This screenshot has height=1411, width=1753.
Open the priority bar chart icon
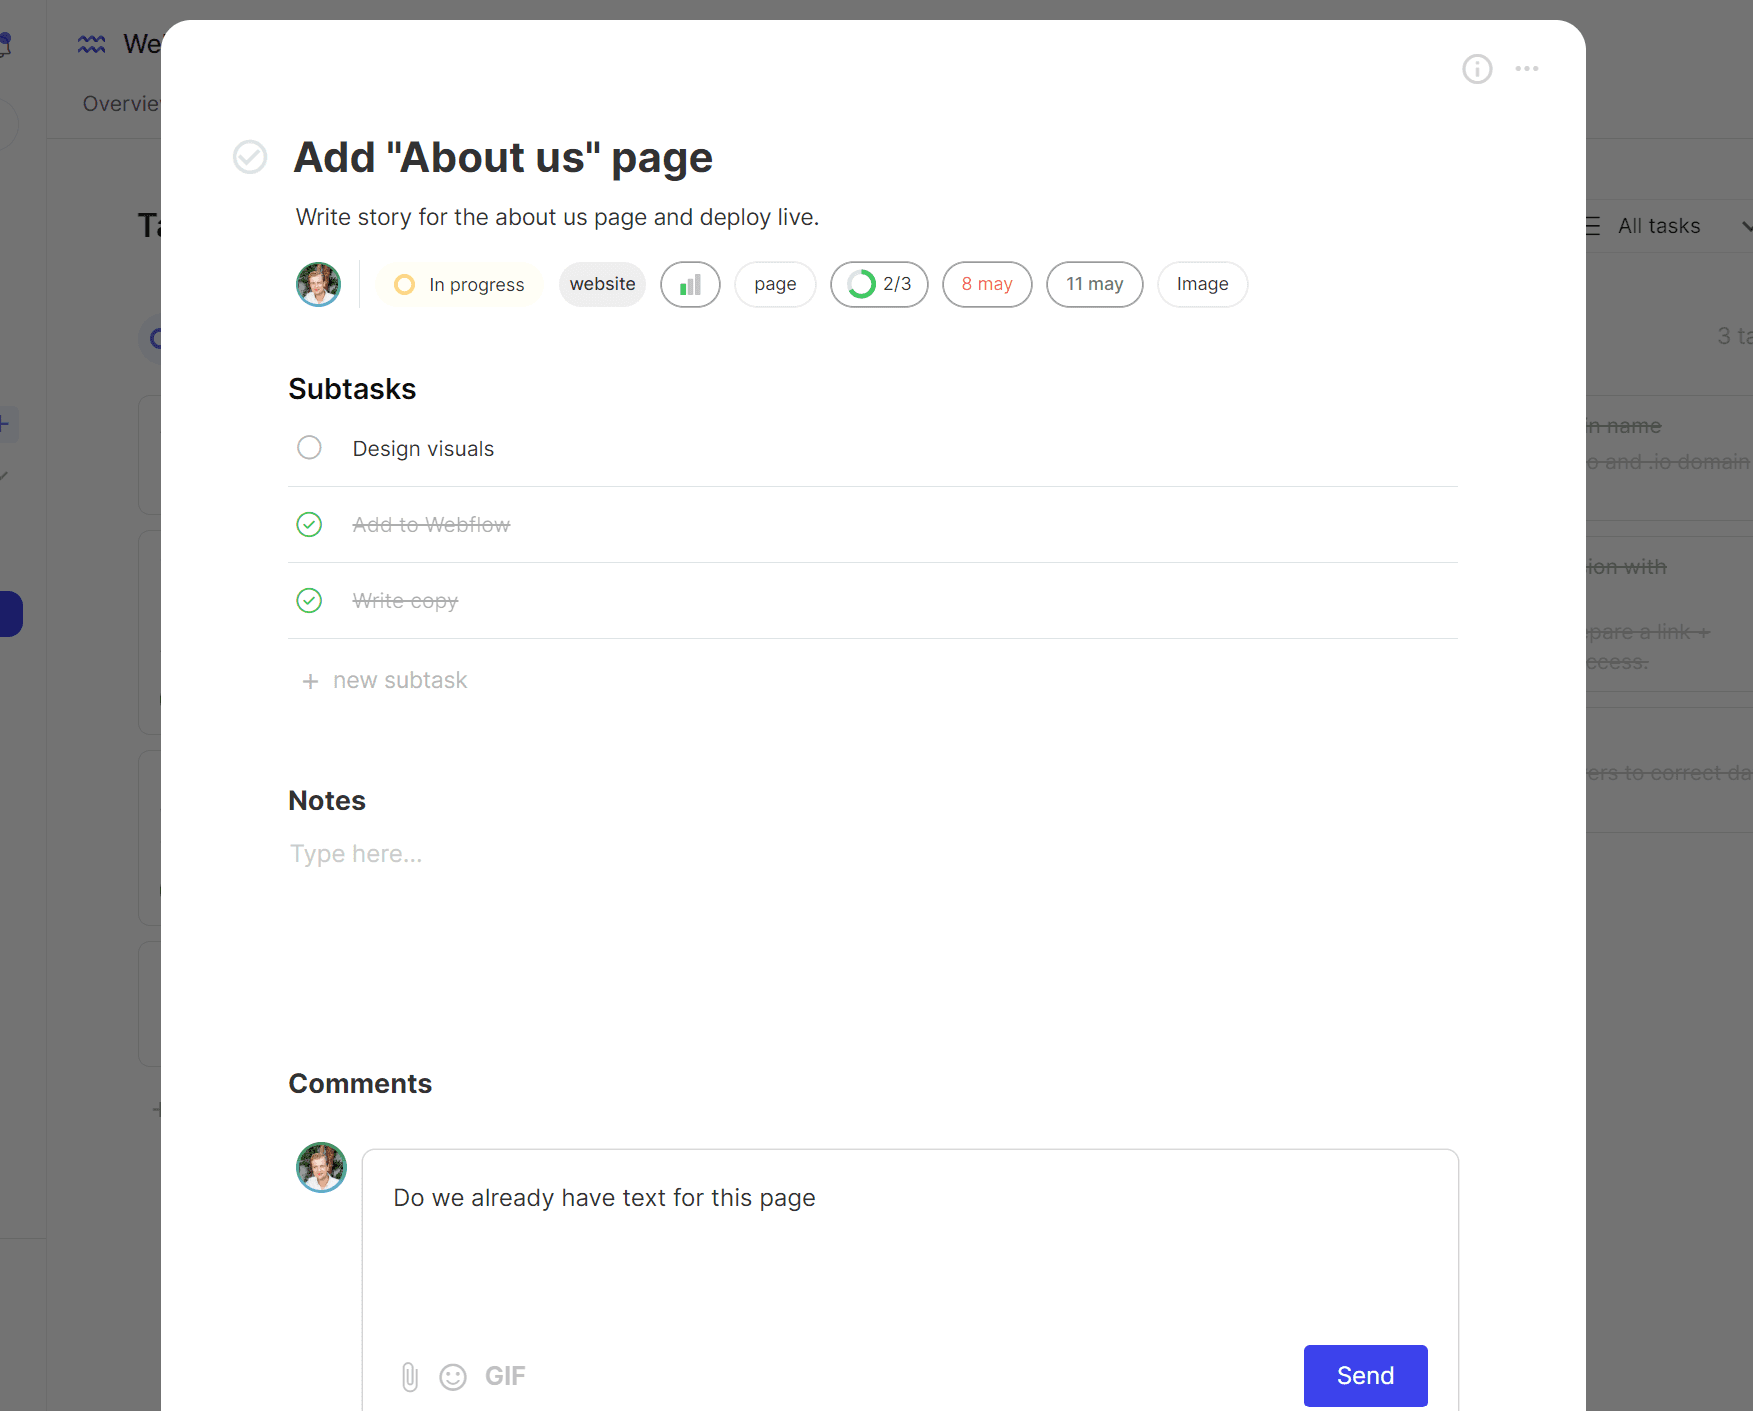tap(690, 285)
